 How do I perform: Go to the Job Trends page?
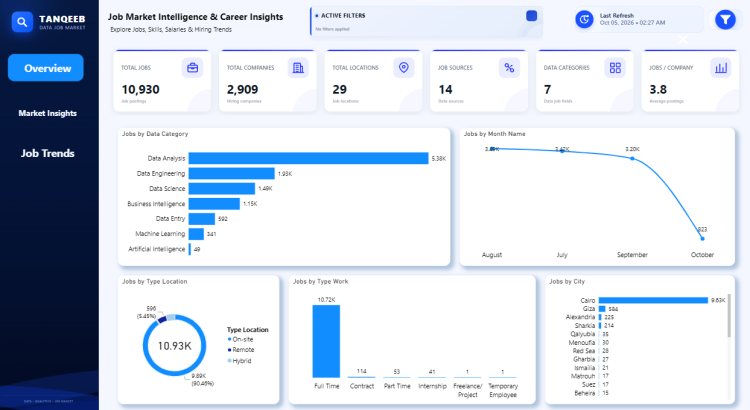[x=47, y=154]
